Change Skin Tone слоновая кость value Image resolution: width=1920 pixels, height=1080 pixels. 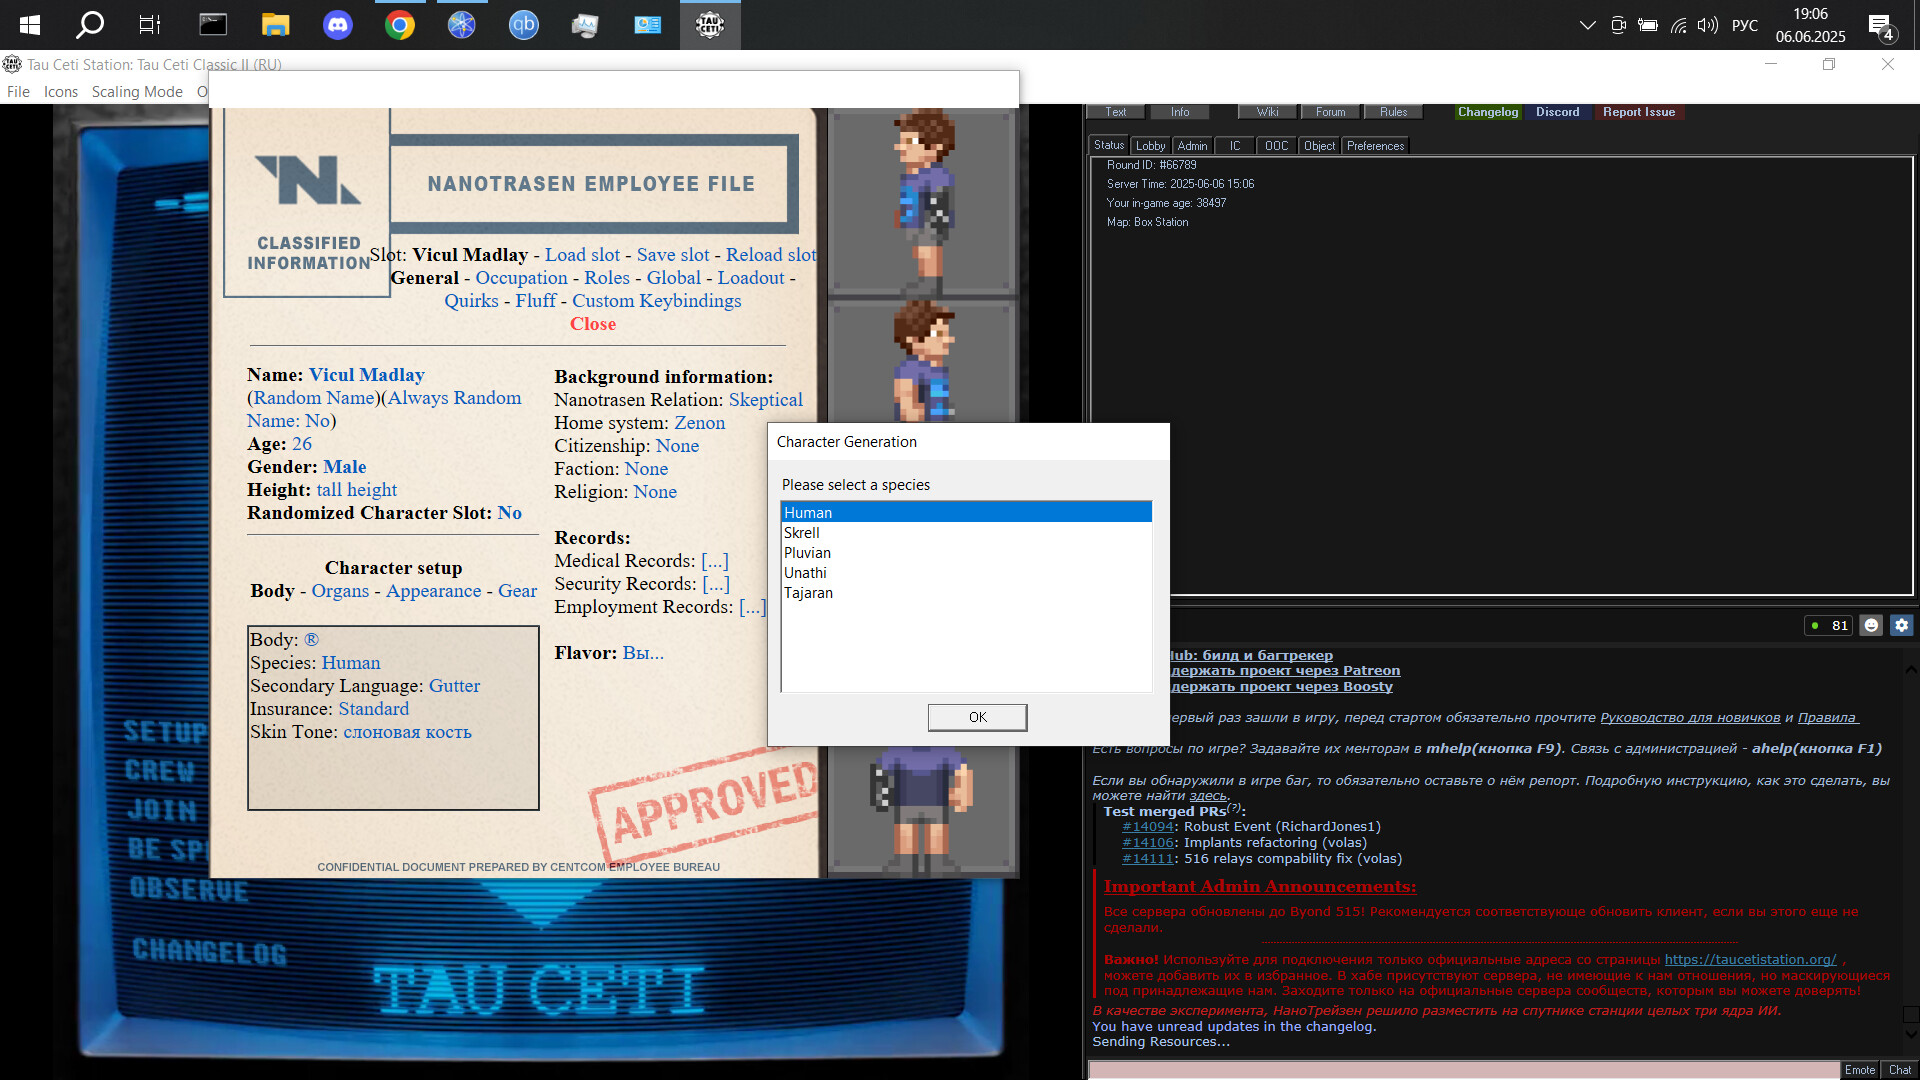point(407,732)
